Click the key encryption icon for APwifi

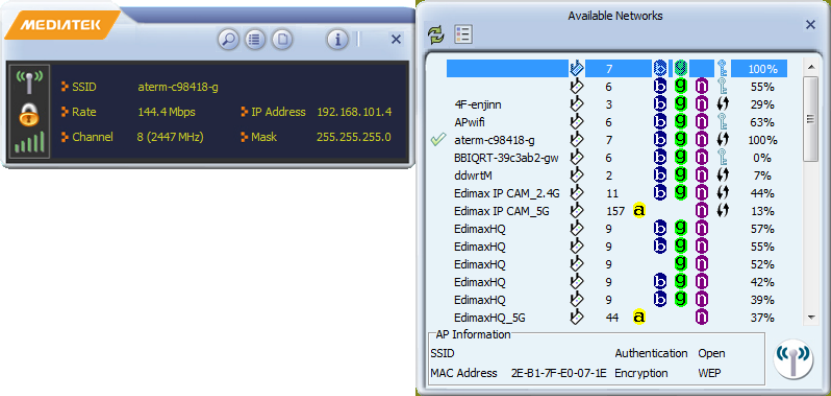point(722,122)
